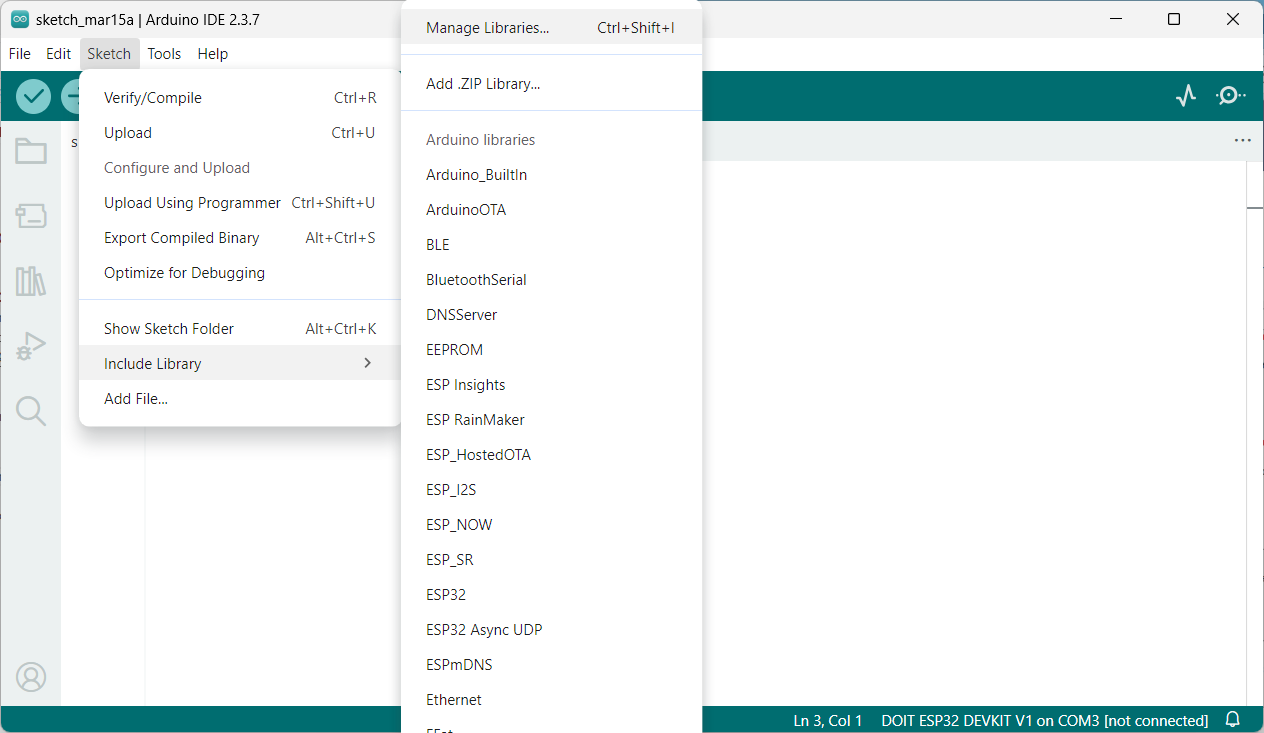1264x733 pixels.
Task: Open the Sketchbook folder sidebar icon
Action: pos(31,151)
